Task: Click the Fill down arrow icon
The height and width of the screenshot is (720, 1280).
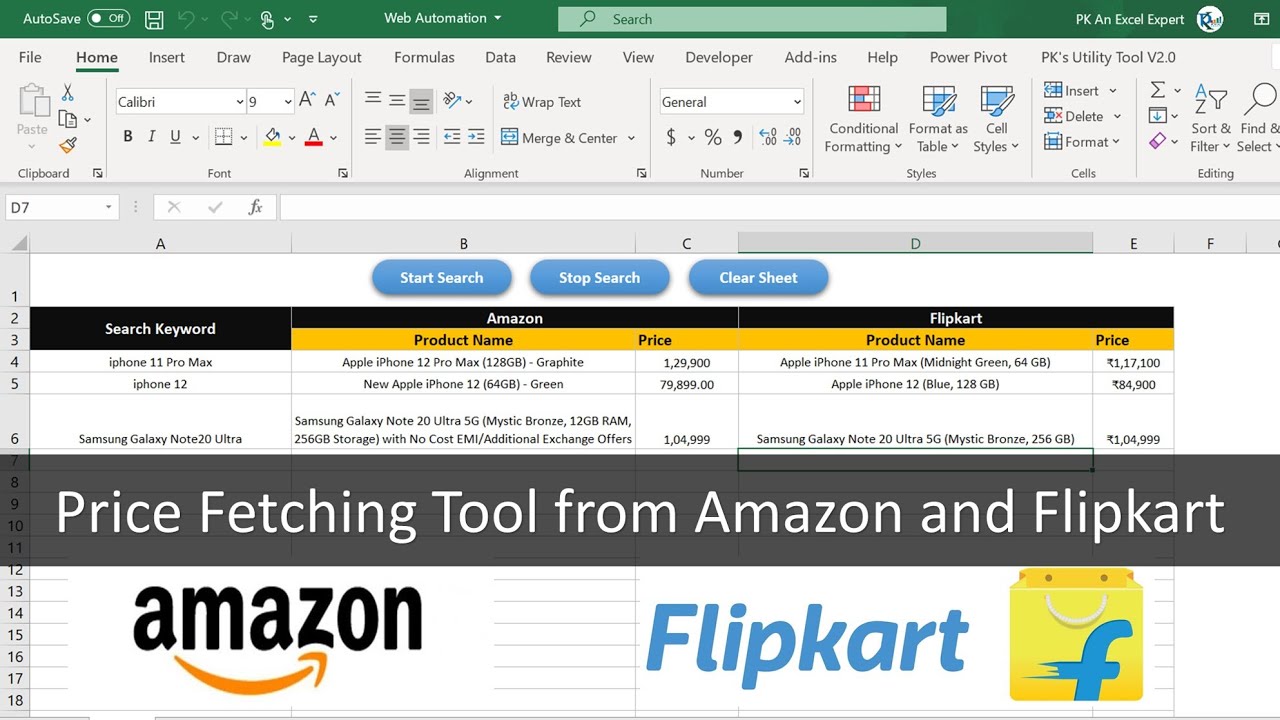Action: pos(1158,116)
